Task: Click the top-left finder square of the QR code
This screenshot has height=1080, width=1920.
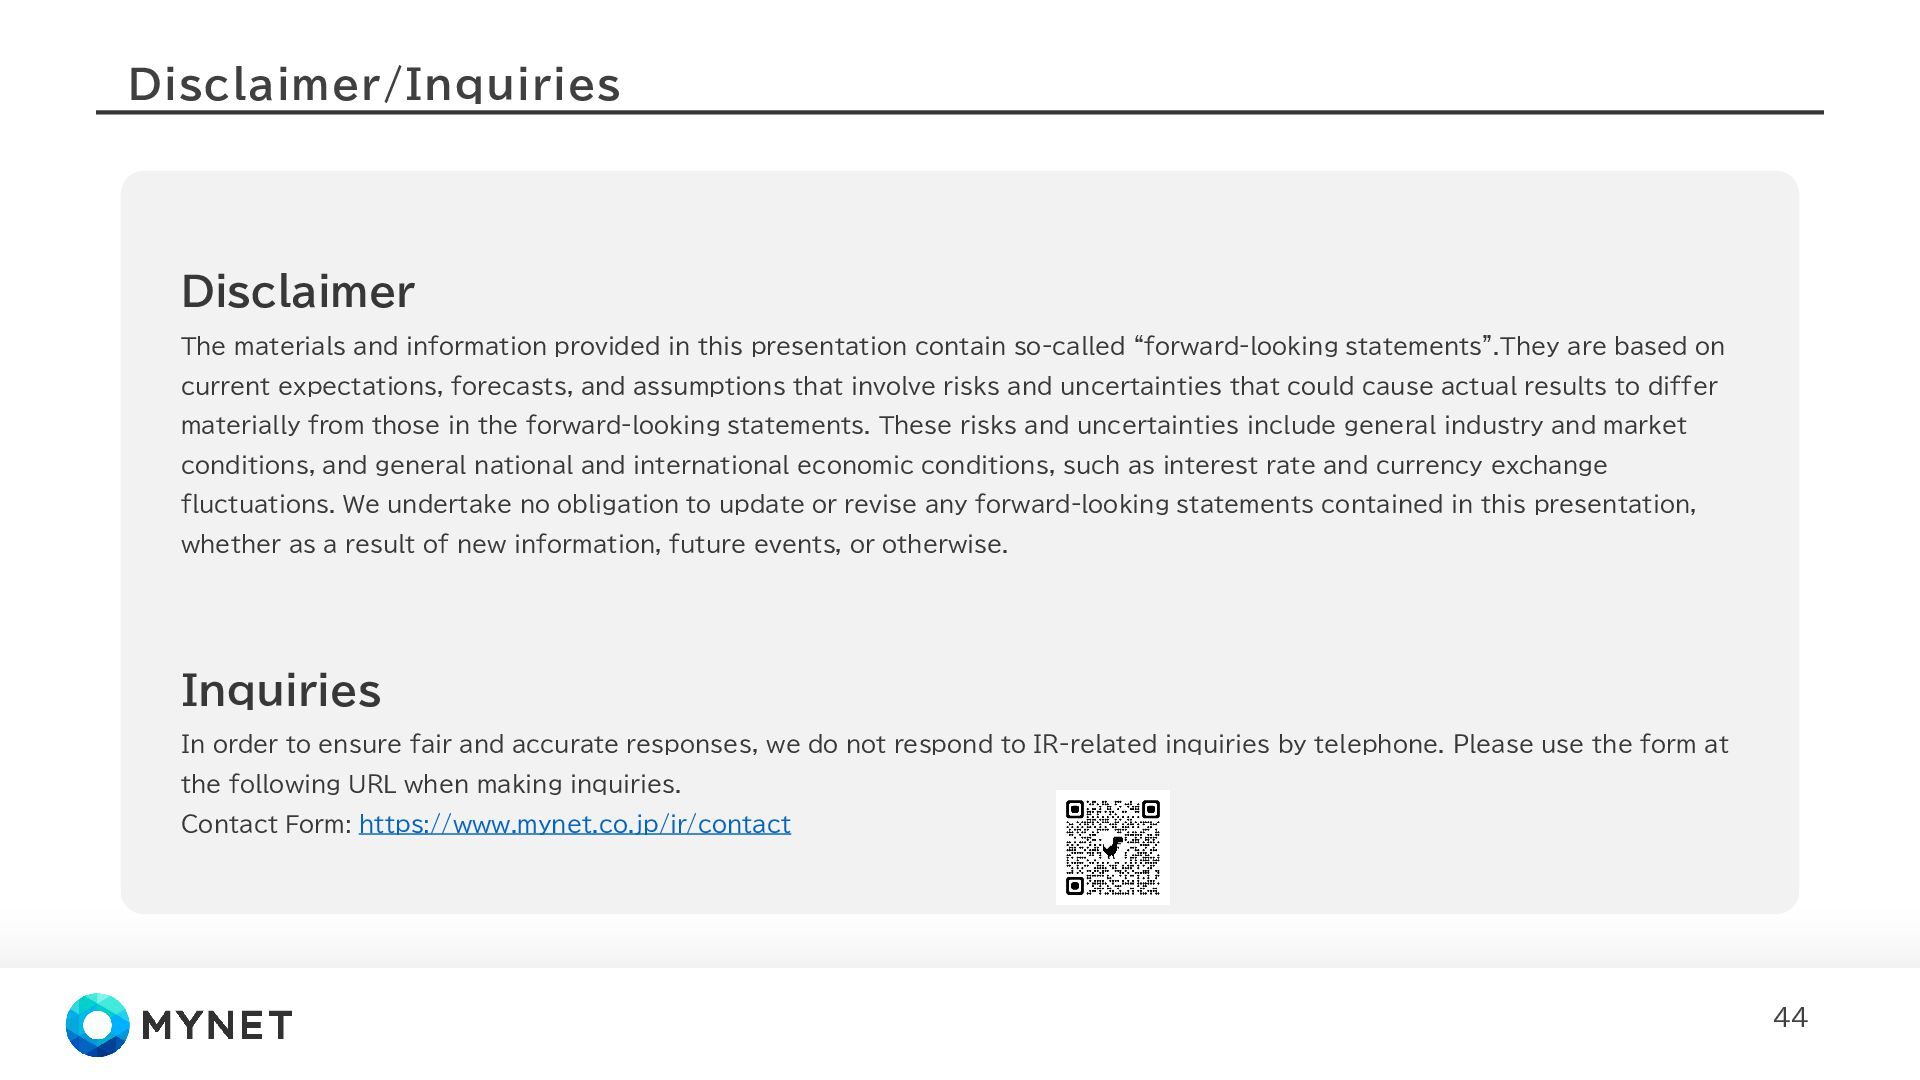Action: coord(1075,809)
